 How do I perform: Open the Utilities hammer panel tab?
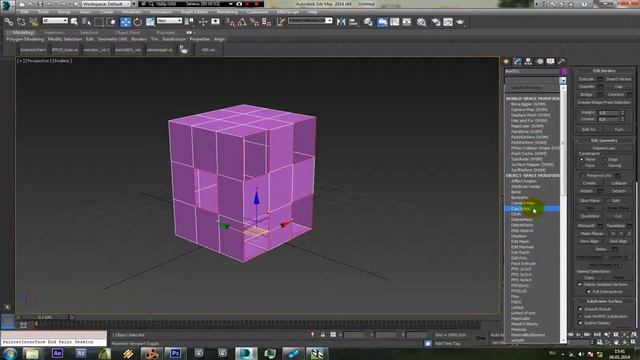click(x=562, y=61)
